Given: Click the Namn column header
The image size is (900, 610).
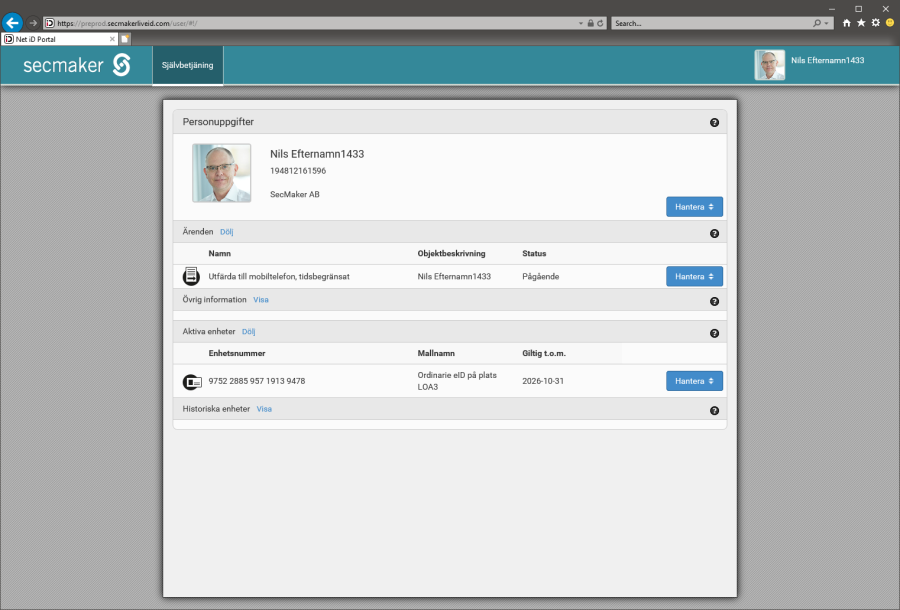Looking at the screenshot, I should pyautogui.click(x=219, y=254).
